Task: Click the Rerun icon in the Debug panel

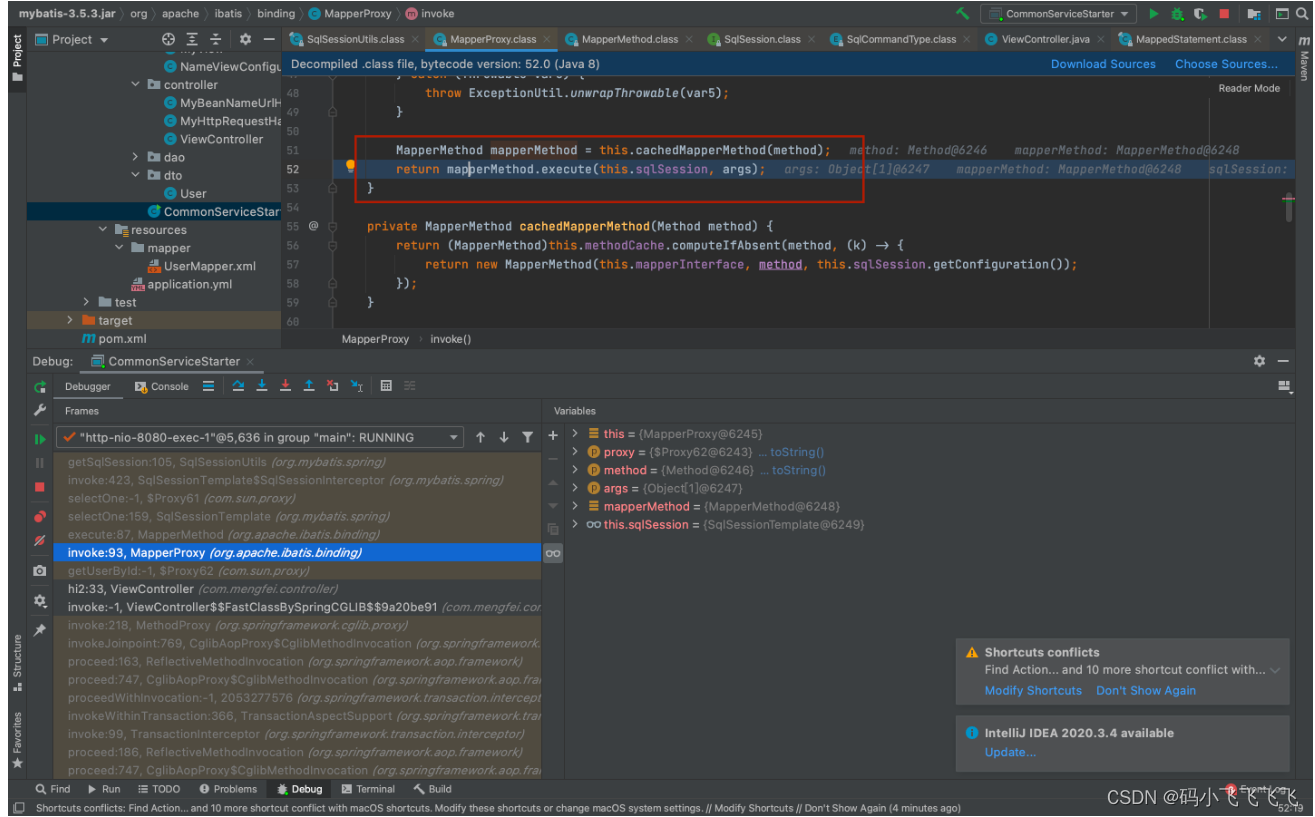Action: (x=40, y=387)
